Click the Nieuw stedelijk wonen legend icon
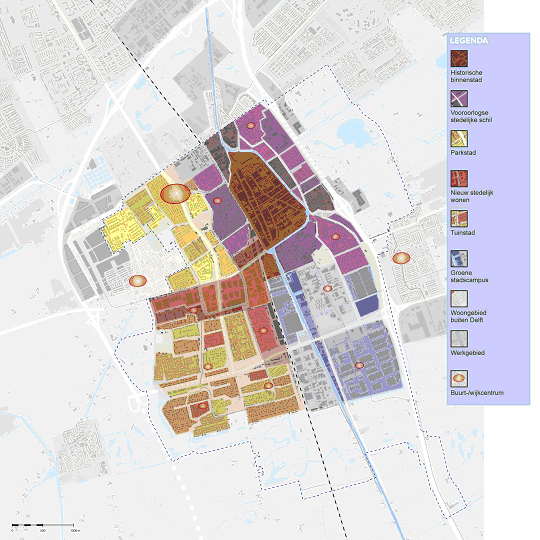 pos(459,178)
